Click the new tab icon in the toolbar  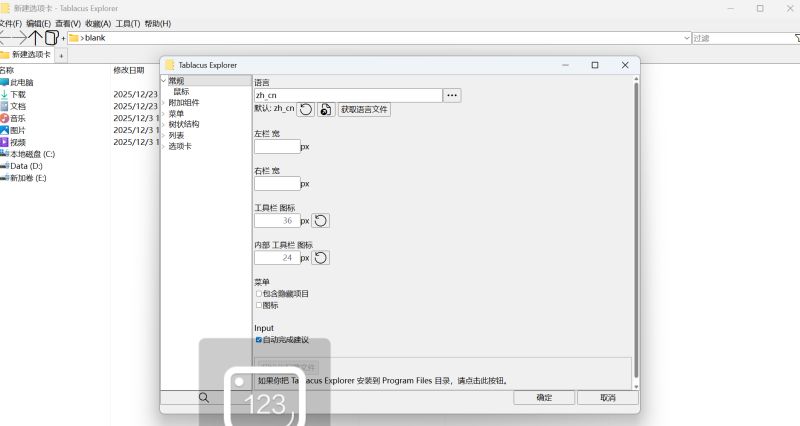pyautogui.click(x=52, y=37)
